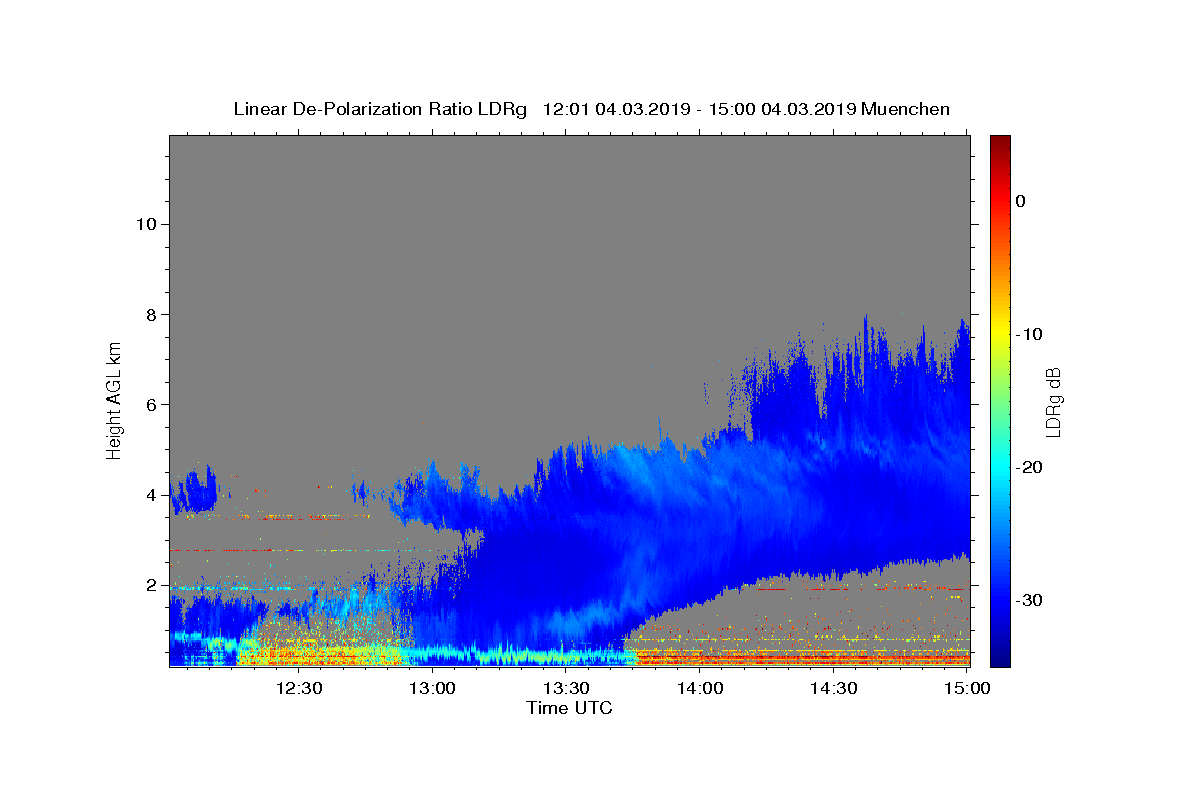1200x800 pixels.
Task: Click the 13:30 time axis label
Action: pos(566,688)
